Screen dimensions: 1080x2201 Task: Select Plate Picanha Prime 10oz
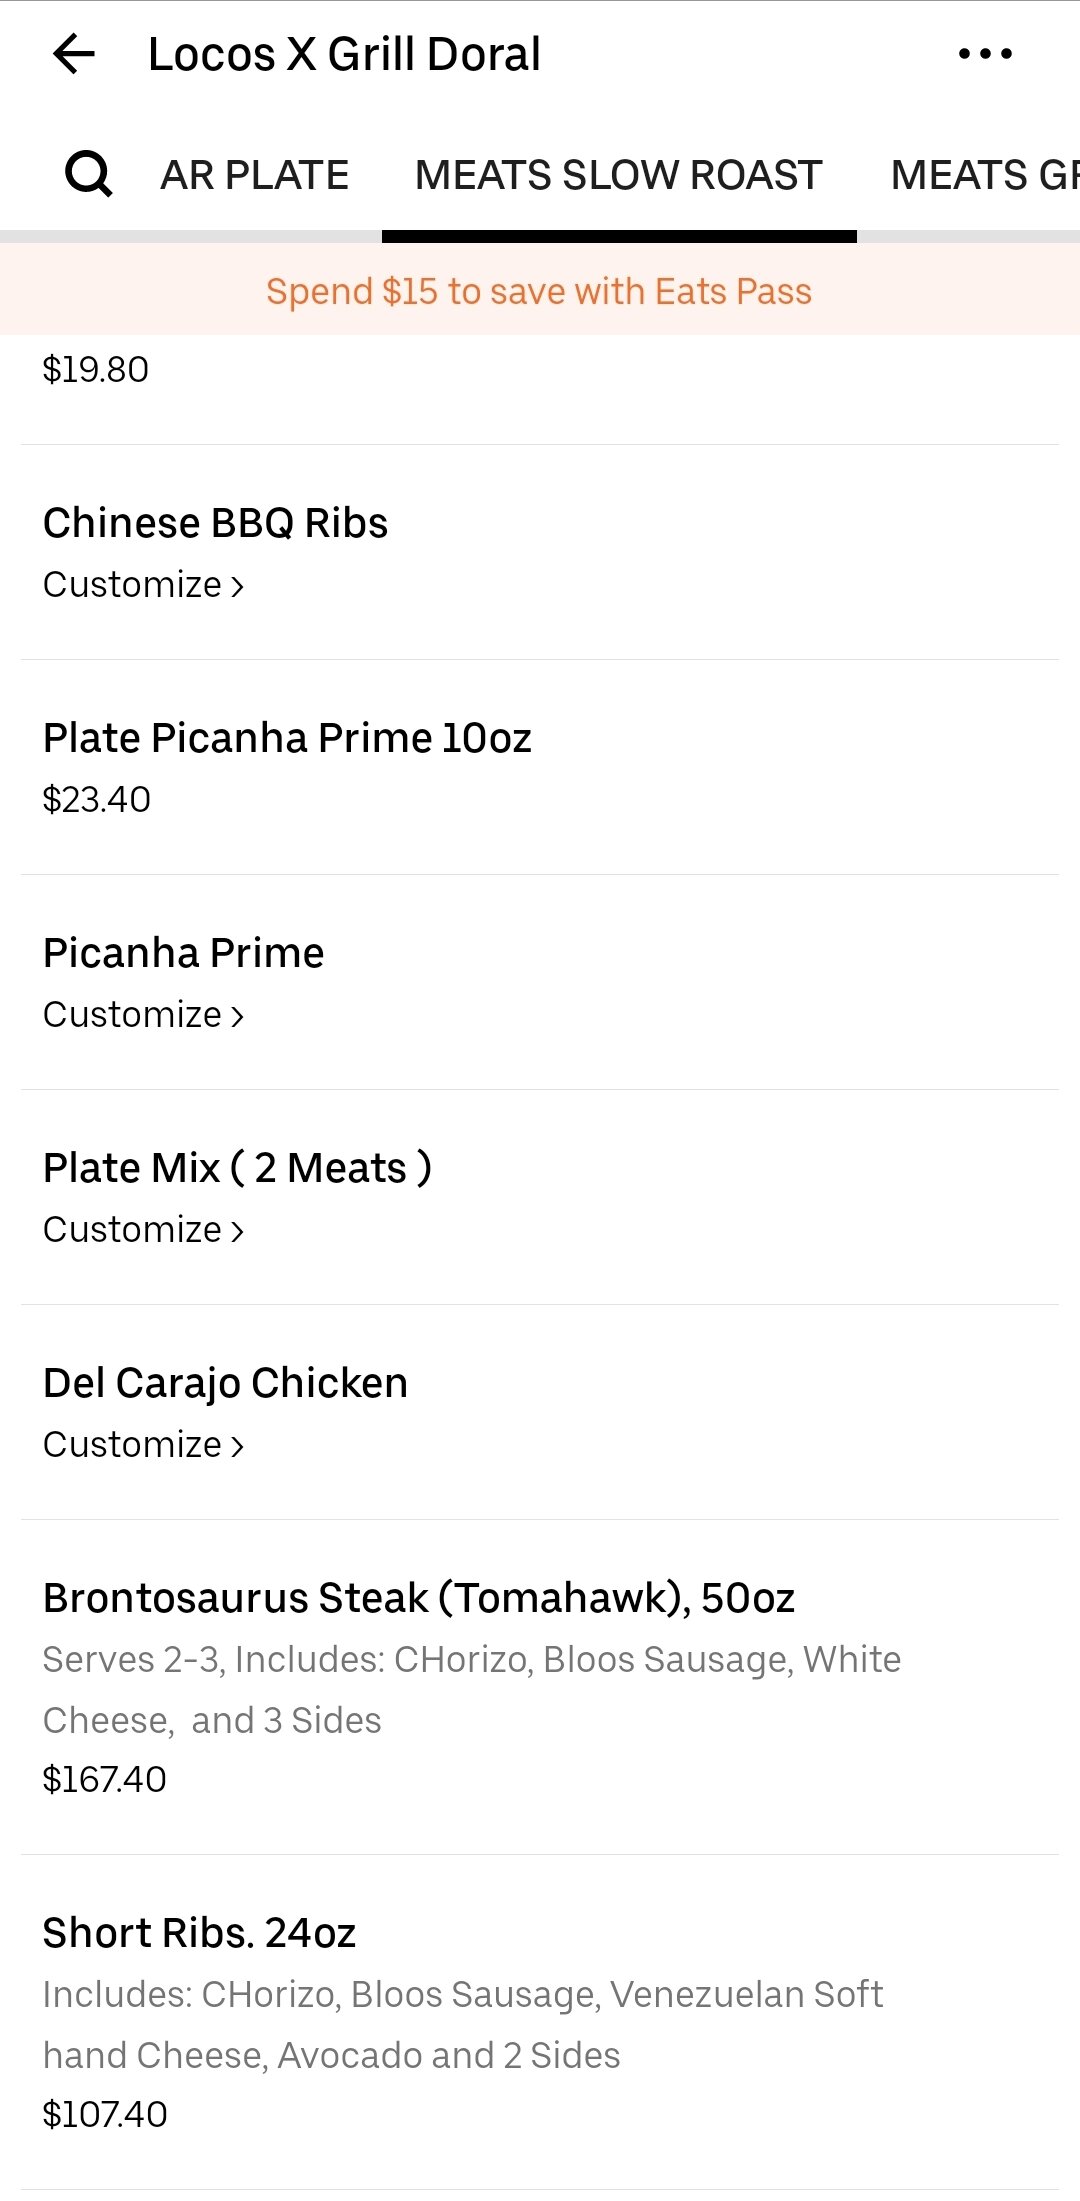[287, 738]
